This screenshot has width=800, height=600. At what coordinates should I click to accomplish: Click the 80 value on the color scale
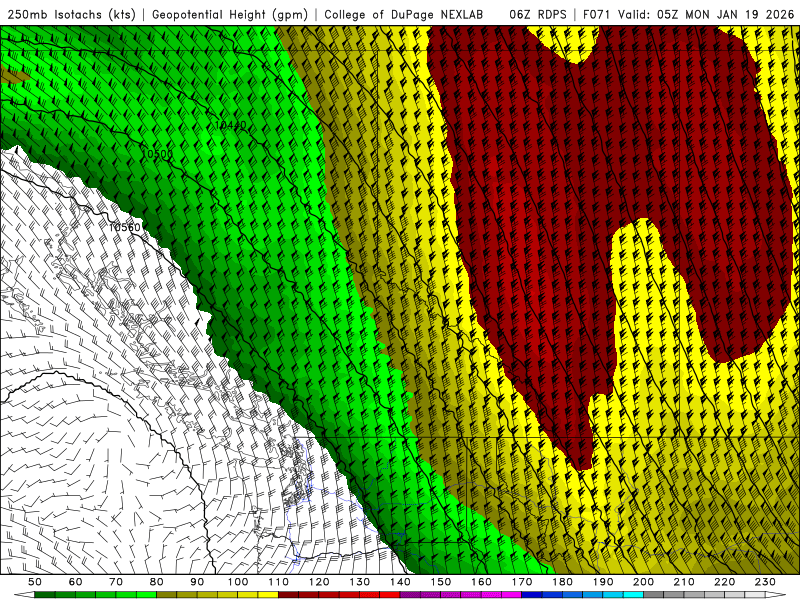pos(157,582)
